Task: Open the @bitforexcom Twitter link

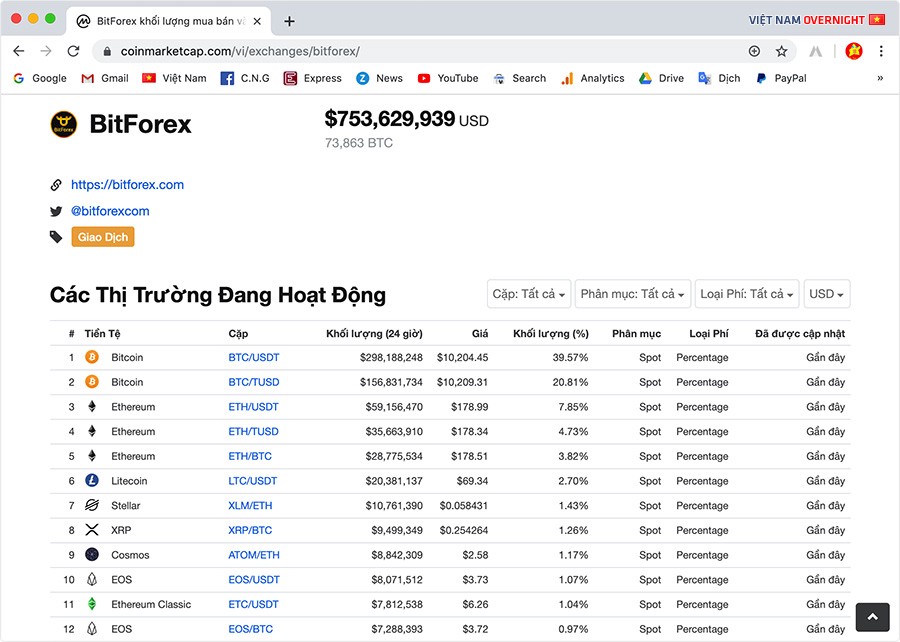Action: click(x=110, y=211)
